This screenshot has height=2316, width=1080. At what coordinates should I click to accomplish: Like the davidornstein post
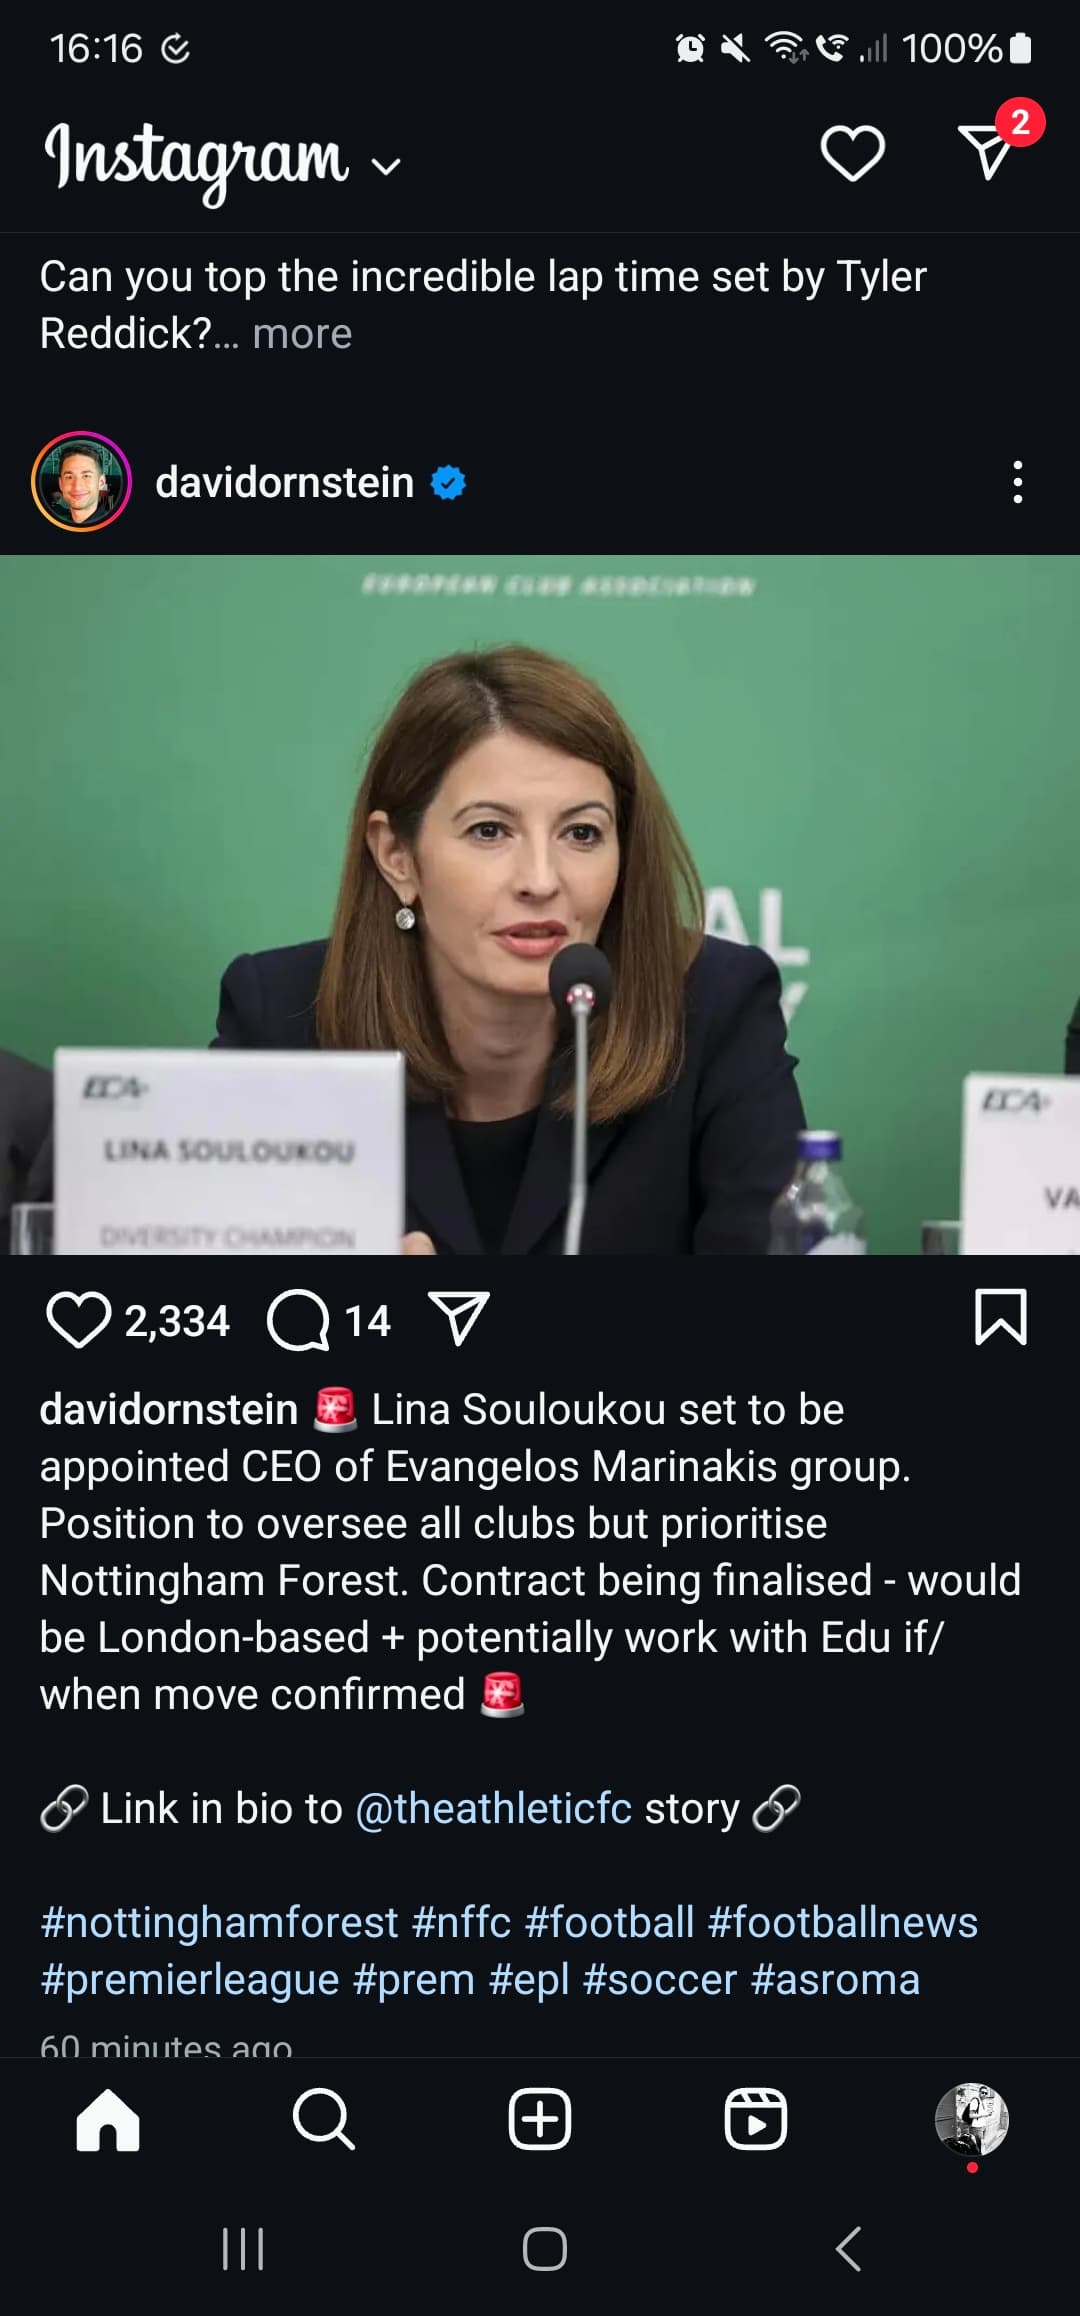[x=78, y=1320]
